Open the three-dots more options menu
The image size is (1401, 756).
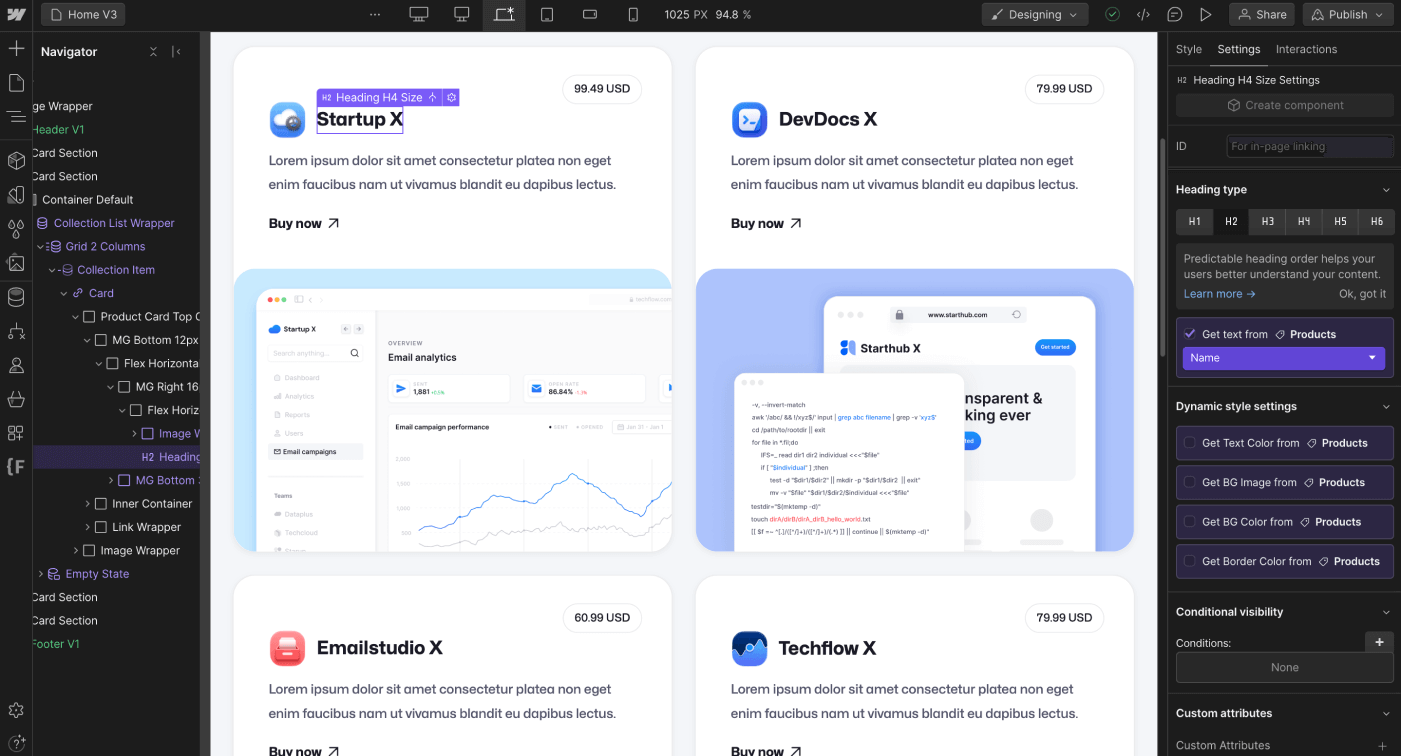point(375,15)
